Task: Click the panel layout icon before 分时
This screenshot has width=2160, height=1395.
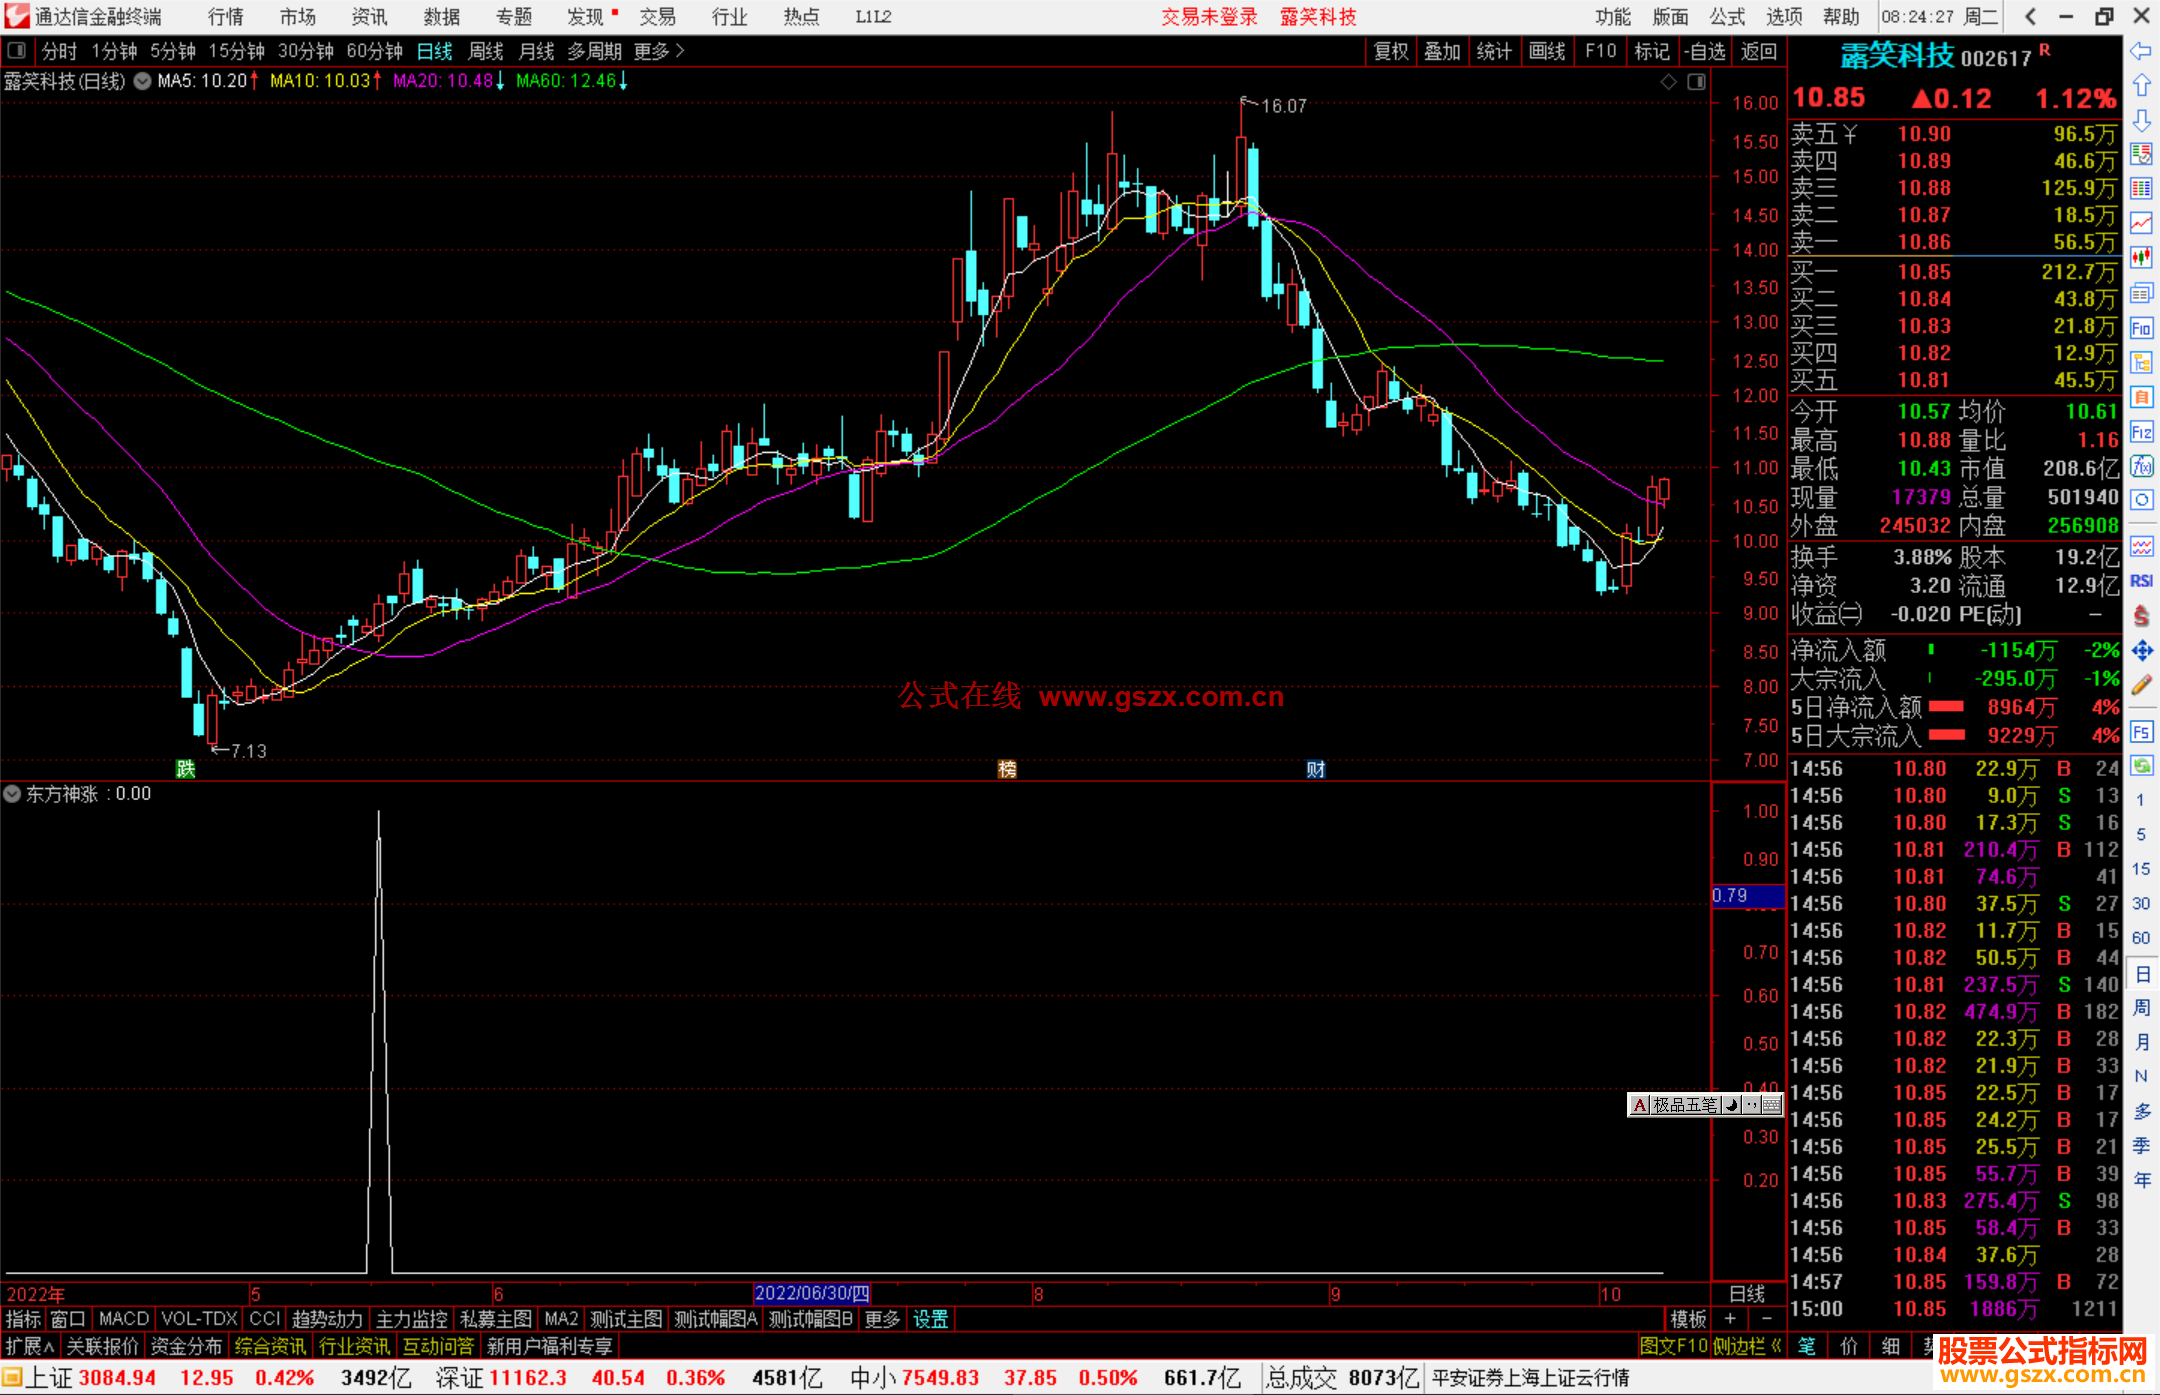Action: (x=16, y=51)
